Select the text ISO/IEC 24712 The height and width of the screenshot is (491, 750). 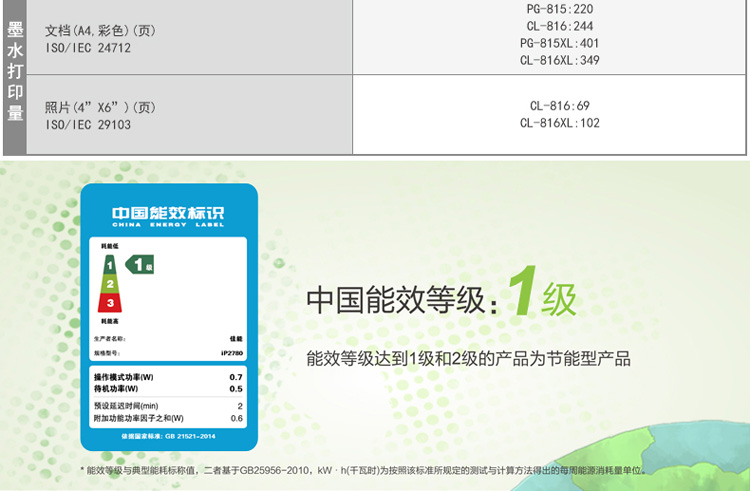pyautogui.click(x=88, y=48)
